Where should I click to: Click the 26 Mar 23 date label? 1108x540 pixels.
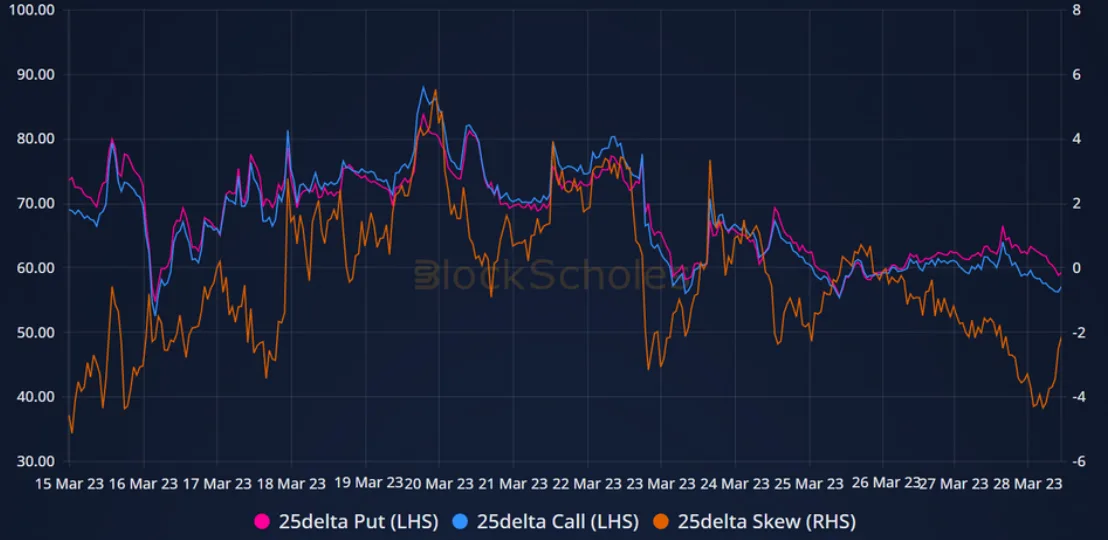(885, 483)
